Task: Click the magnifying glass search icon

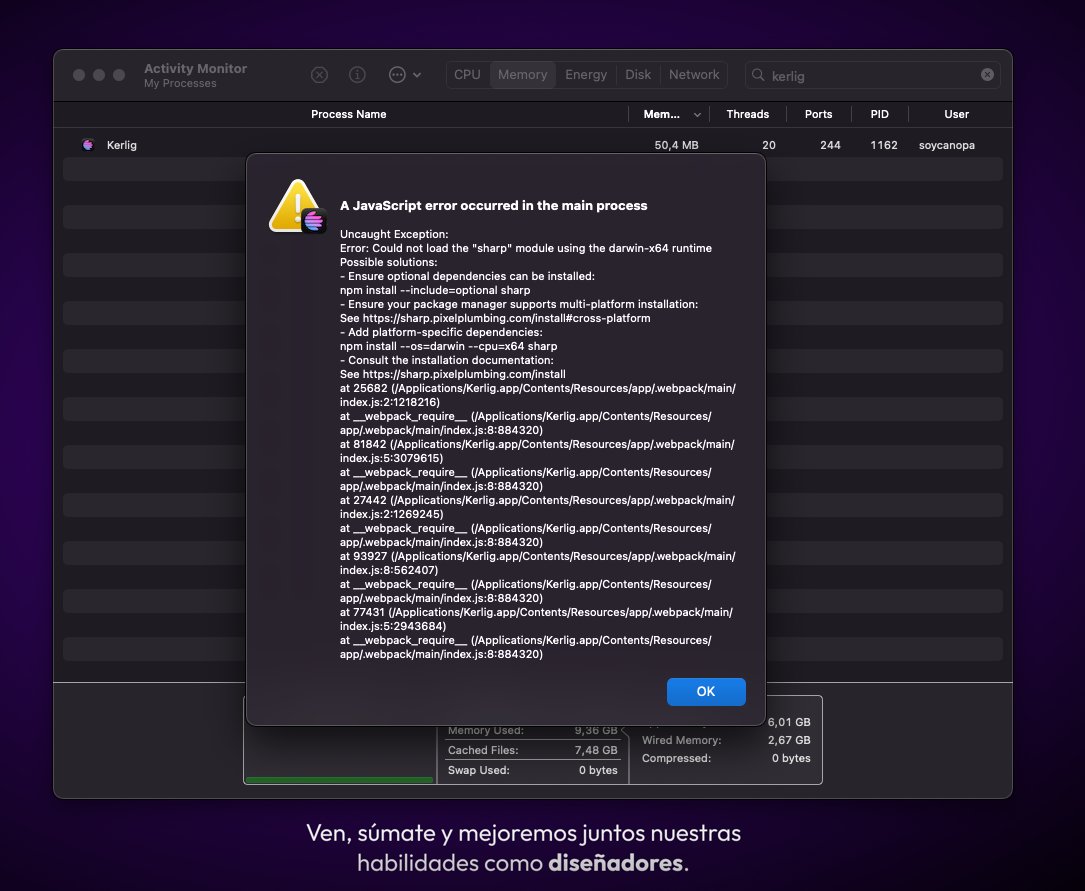Action: click(x=758, y=75)
